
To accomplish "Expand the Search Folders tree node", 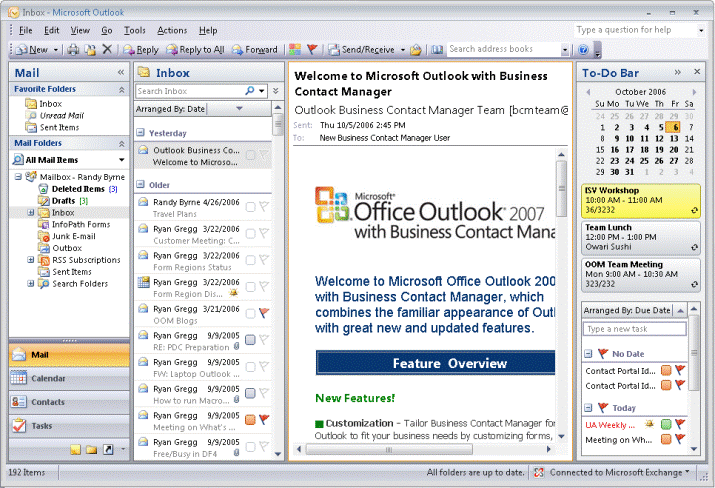I will (x=31, y=283).
